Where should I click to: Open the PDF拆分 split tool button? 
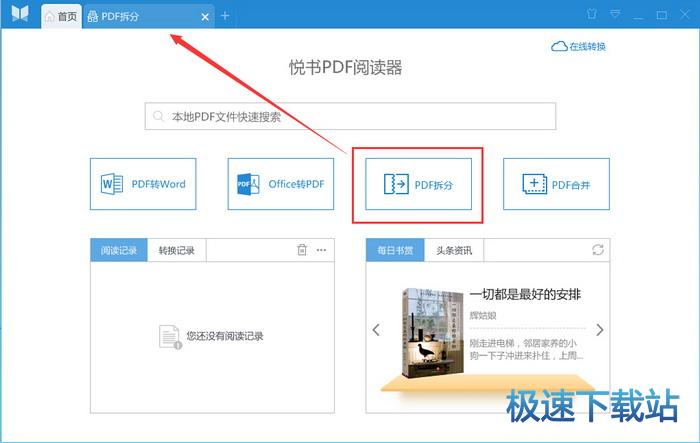click(x=418, y=184)
